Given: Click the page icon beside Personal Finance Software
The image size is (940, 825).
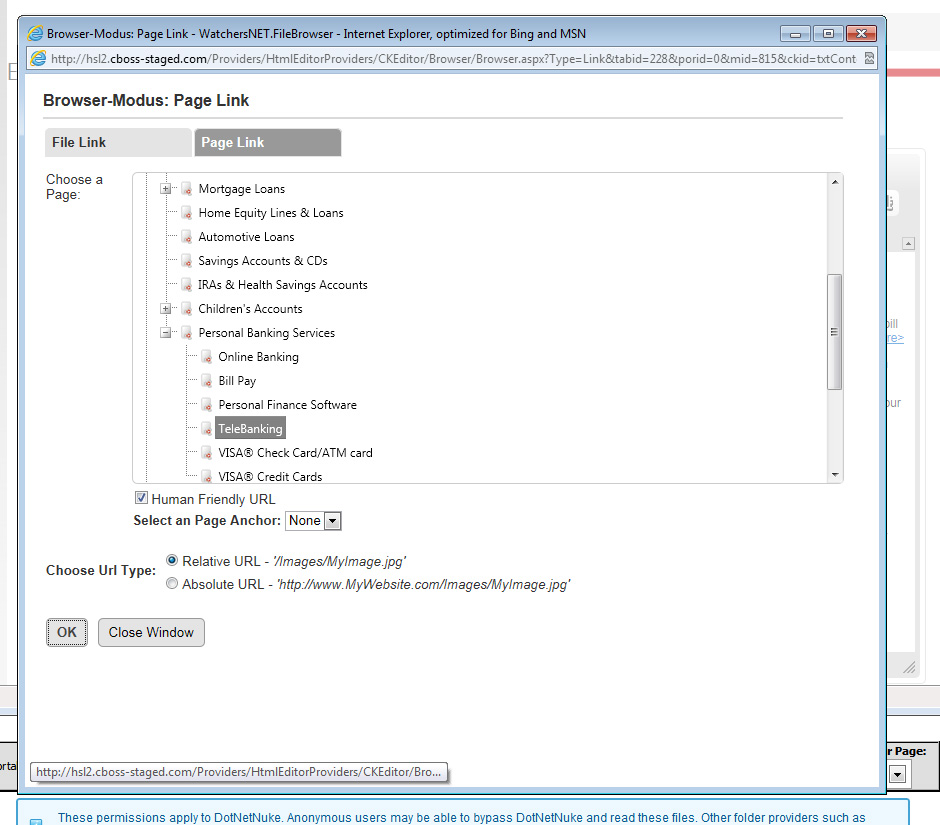Looking at the screenshot, I should tap(206, 405).
